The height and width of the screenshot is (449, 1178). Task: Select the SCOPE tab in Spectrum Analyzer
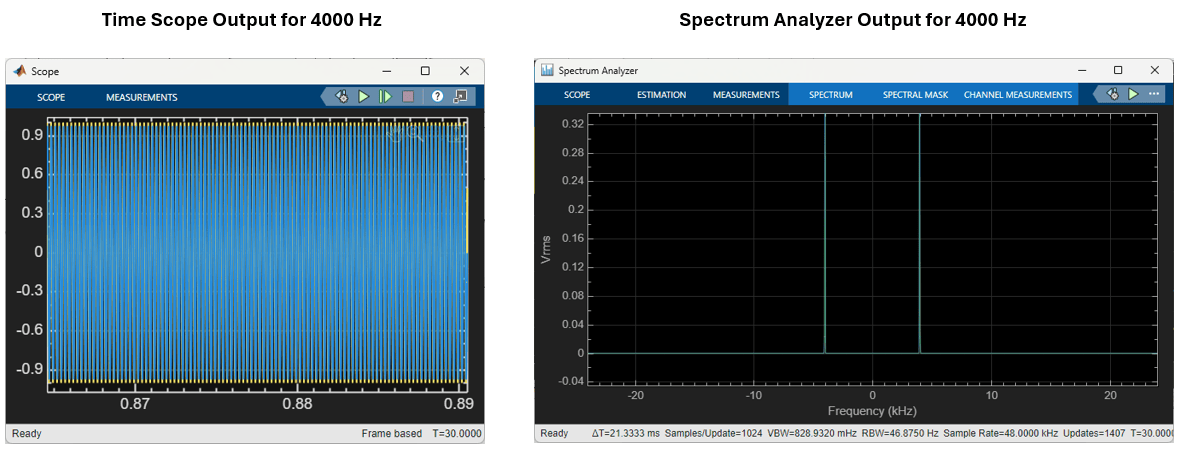pyautogui.click(x=576, y=95)
